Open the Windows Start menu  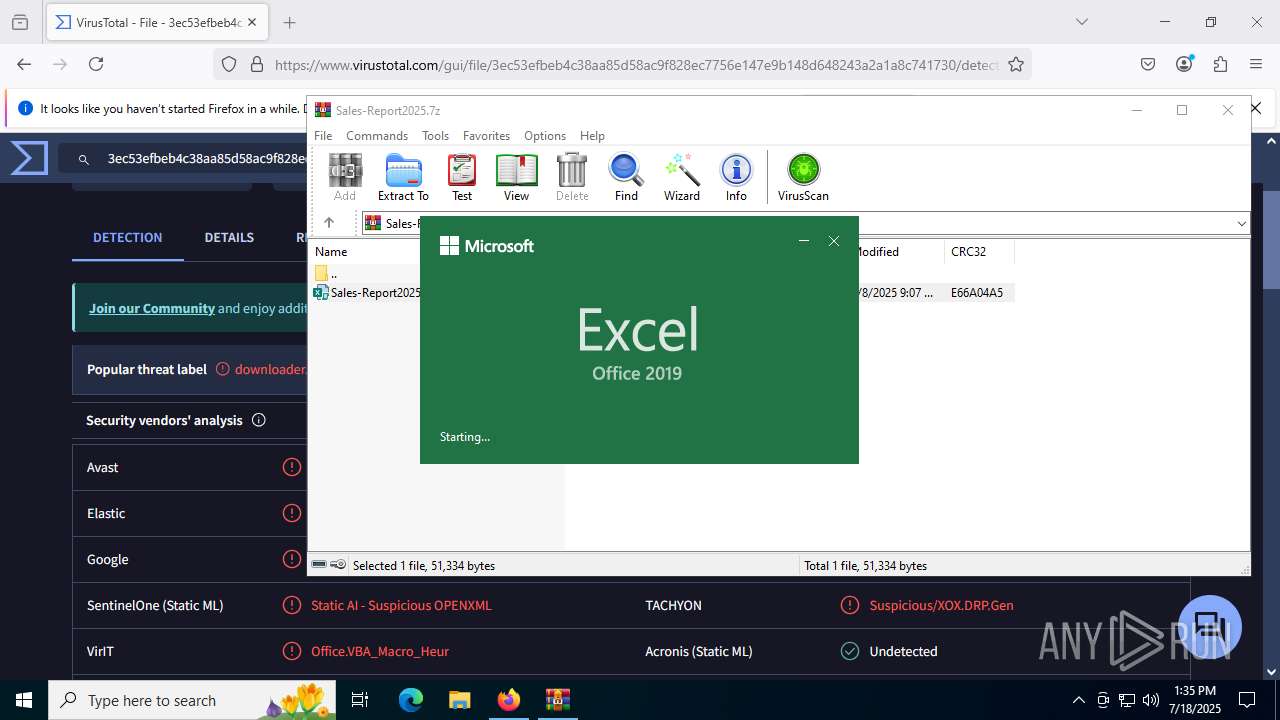pos(24,700)
